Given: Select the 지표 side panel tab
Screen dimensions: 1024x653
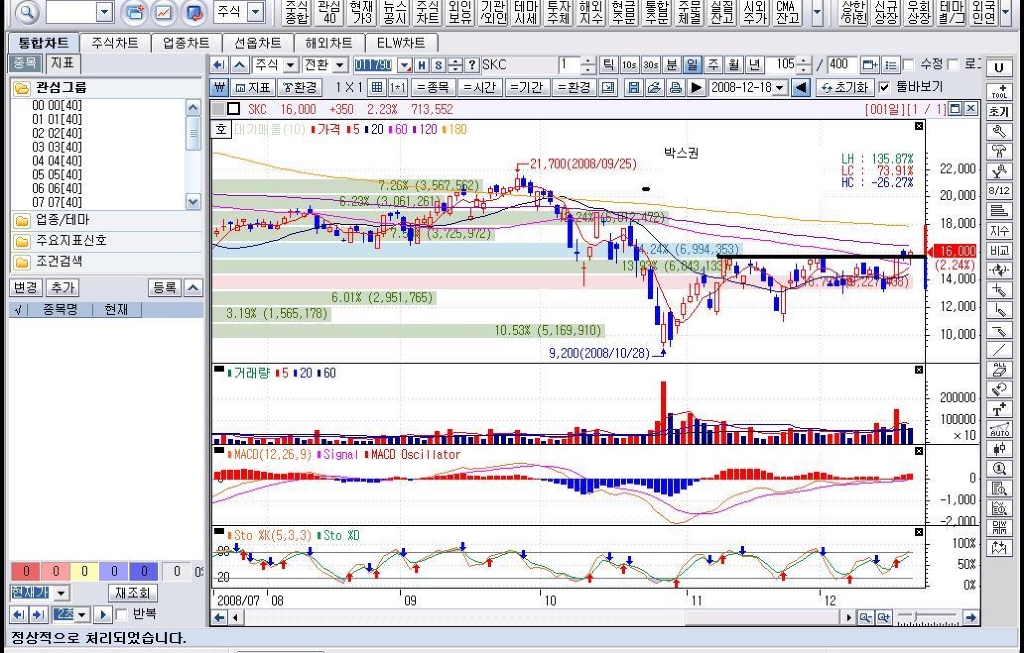Looking at the screenshot, I should click(63, 63).
